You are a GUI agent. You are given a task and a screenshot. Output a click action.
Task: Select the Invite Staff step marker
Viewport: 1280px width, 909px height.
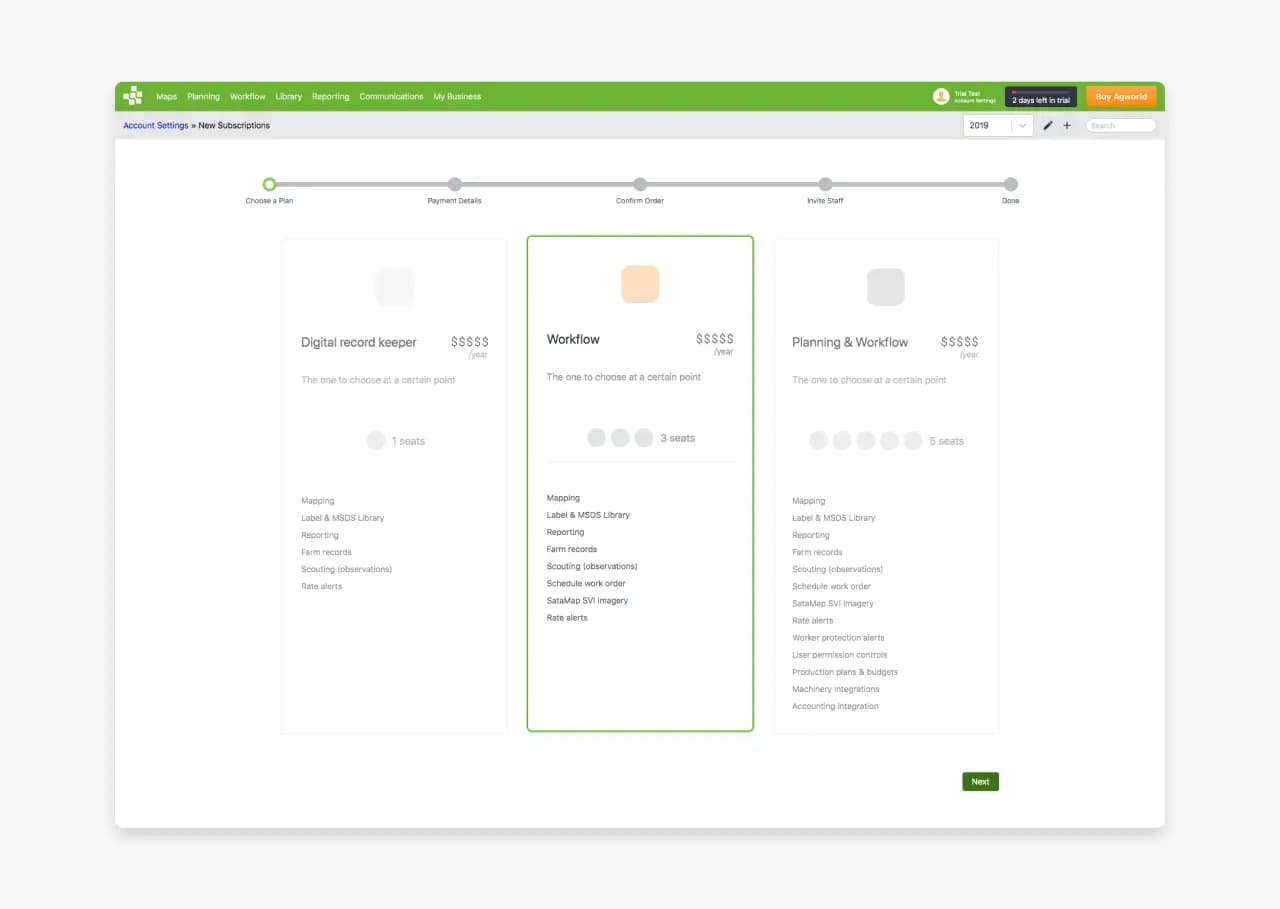[x=825, y=184]
